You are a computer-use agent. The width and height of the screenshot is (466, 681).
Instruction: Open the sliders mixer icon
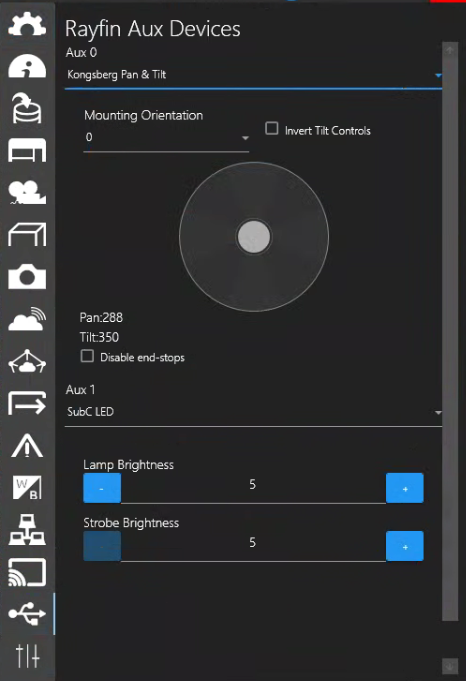(27, 655)
